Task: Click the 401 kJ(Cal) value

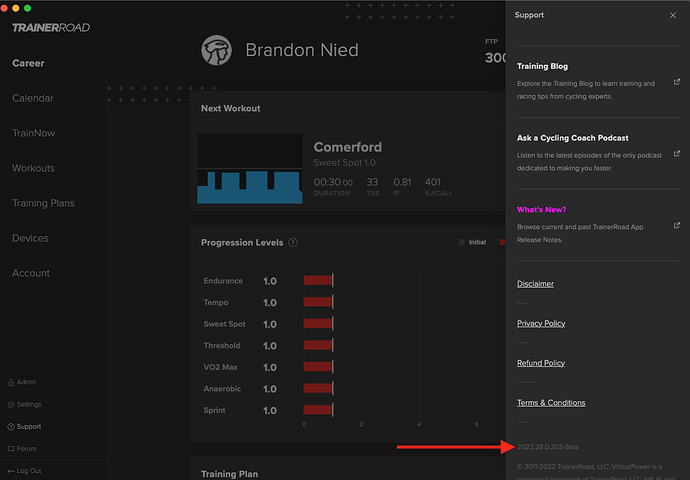Action: (x=433, y=182)
